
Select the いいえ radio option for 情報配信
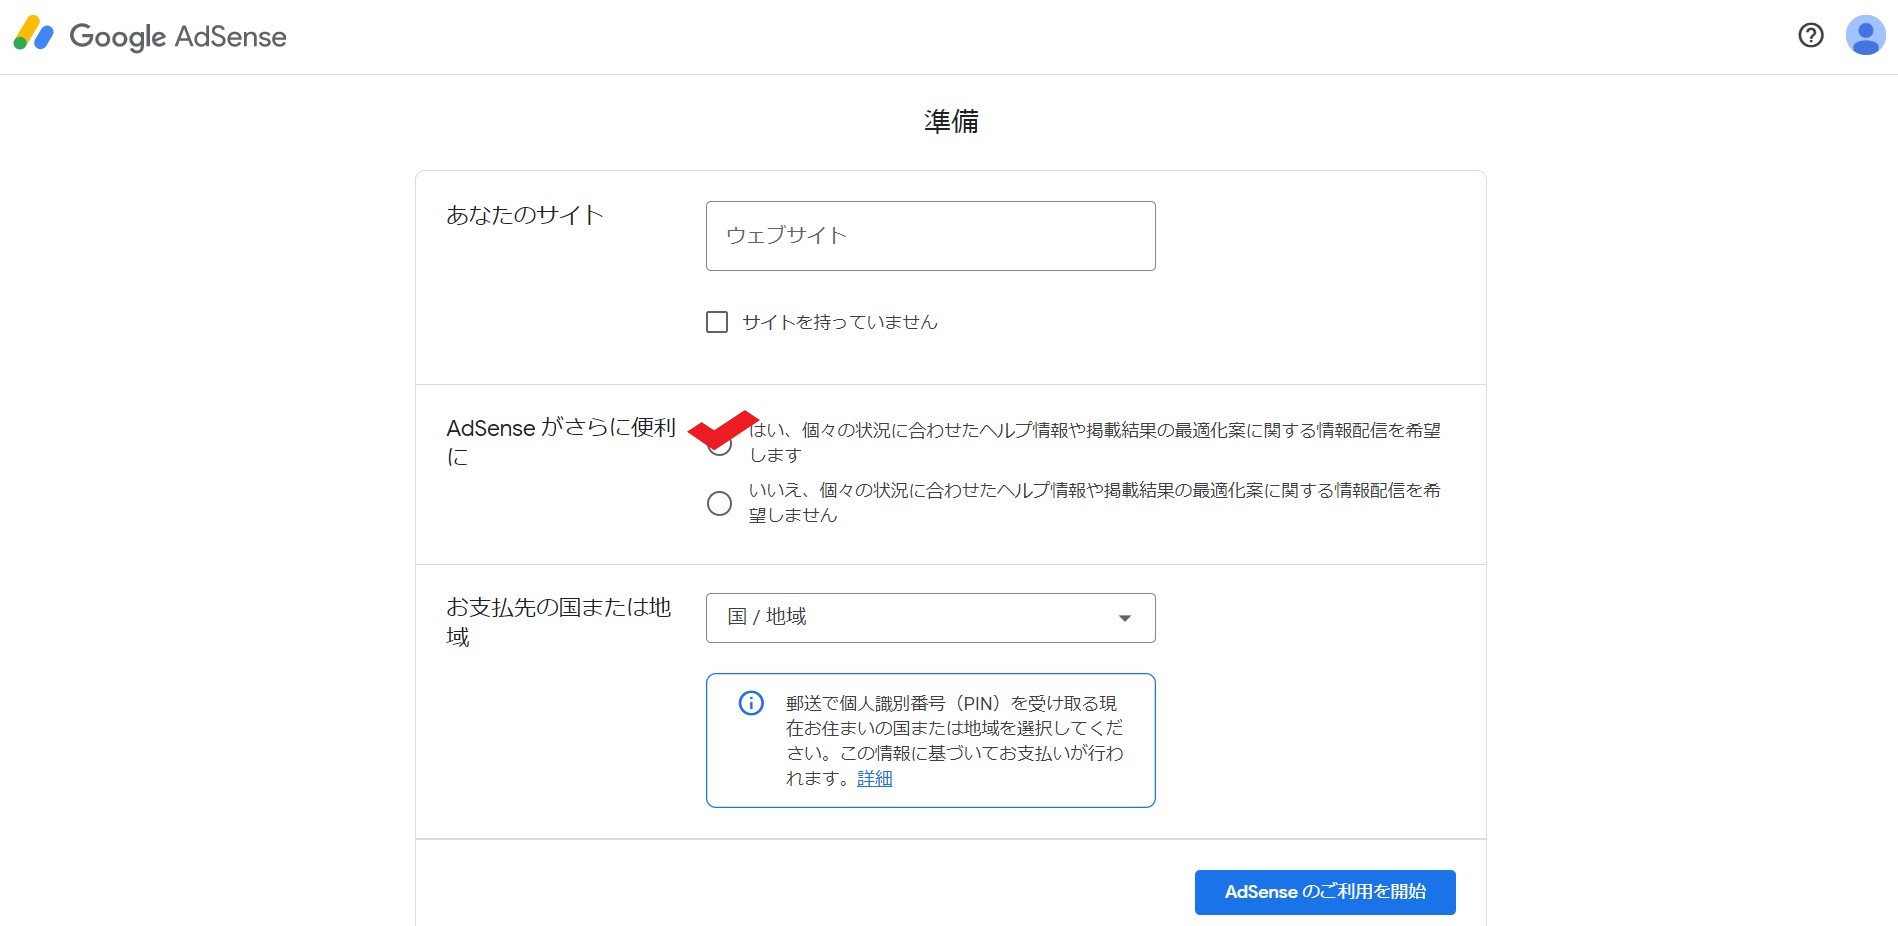(x=719, y=503)
